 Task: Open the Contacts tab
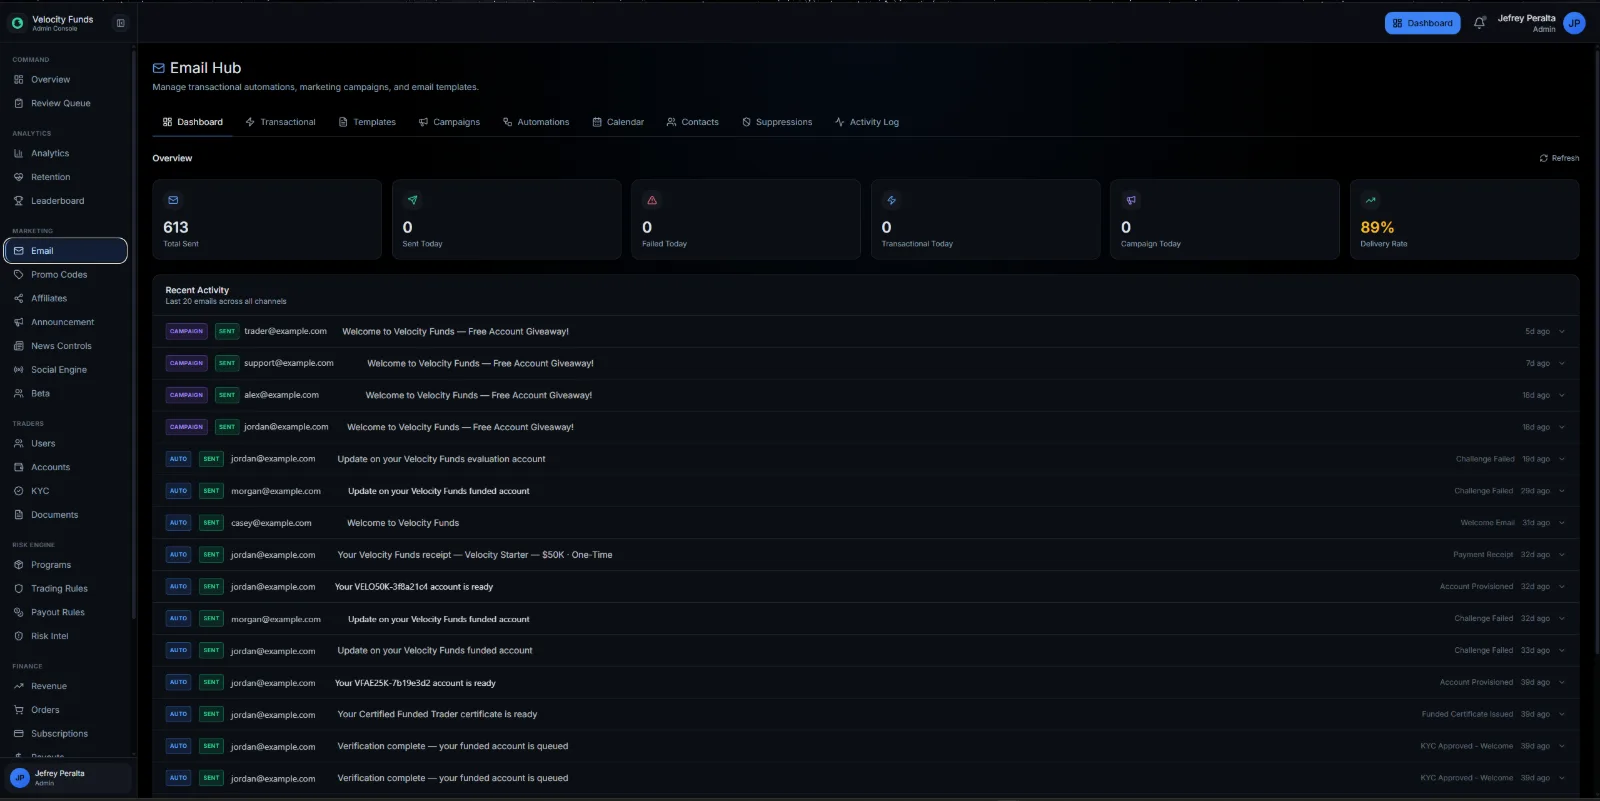point(692,122)
